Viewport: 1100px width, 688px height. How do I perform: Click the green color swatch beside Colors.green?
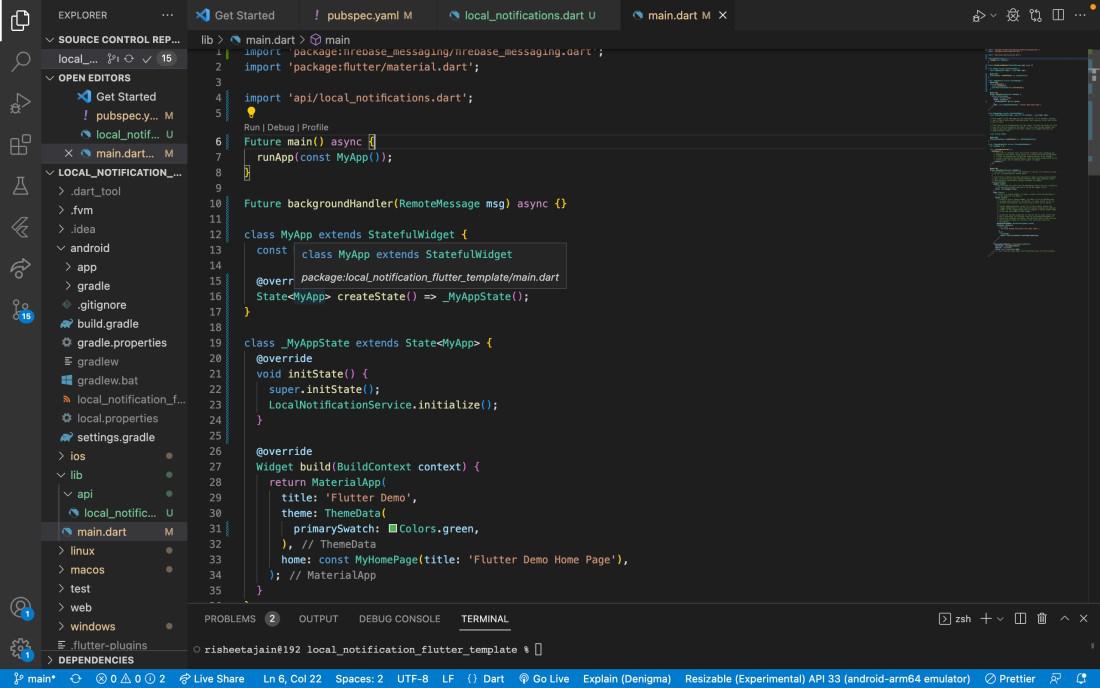393,529
